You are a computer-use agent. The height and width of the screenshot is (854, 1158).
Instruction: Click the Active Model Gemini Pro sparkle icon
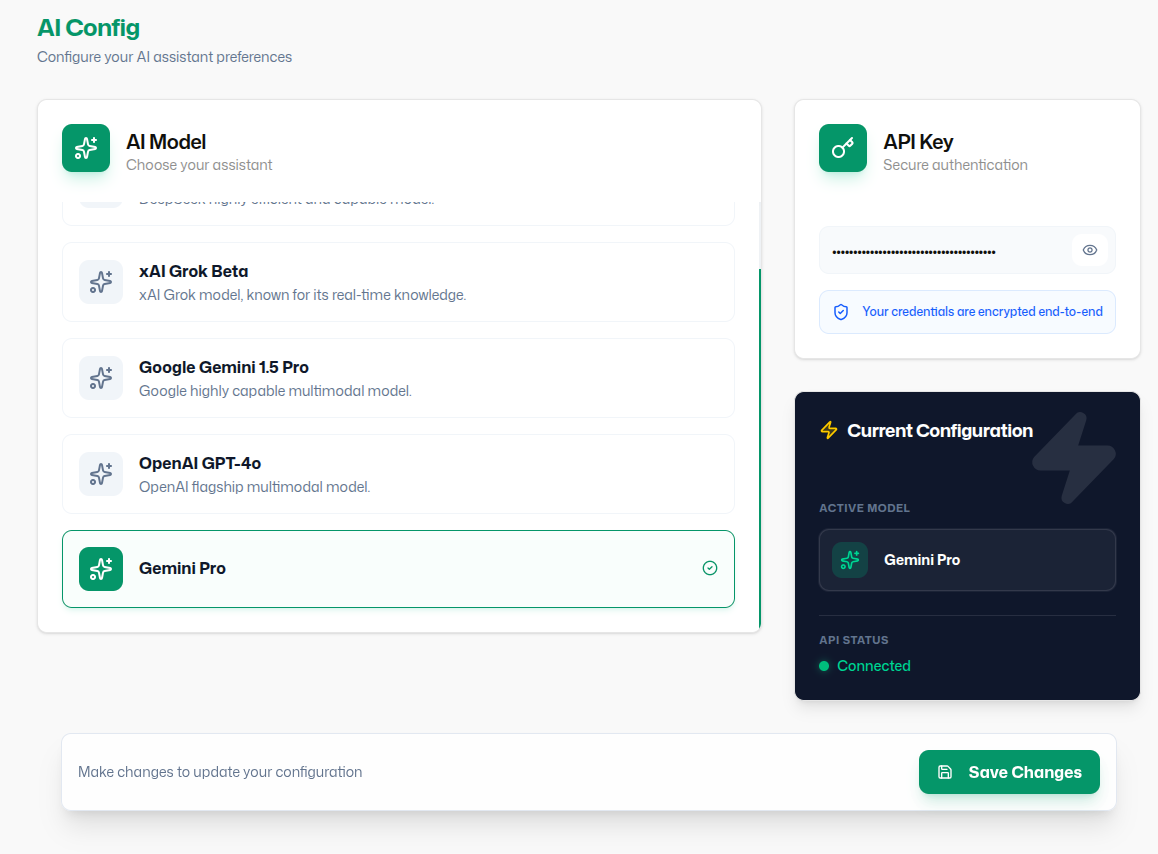point(850,559)
